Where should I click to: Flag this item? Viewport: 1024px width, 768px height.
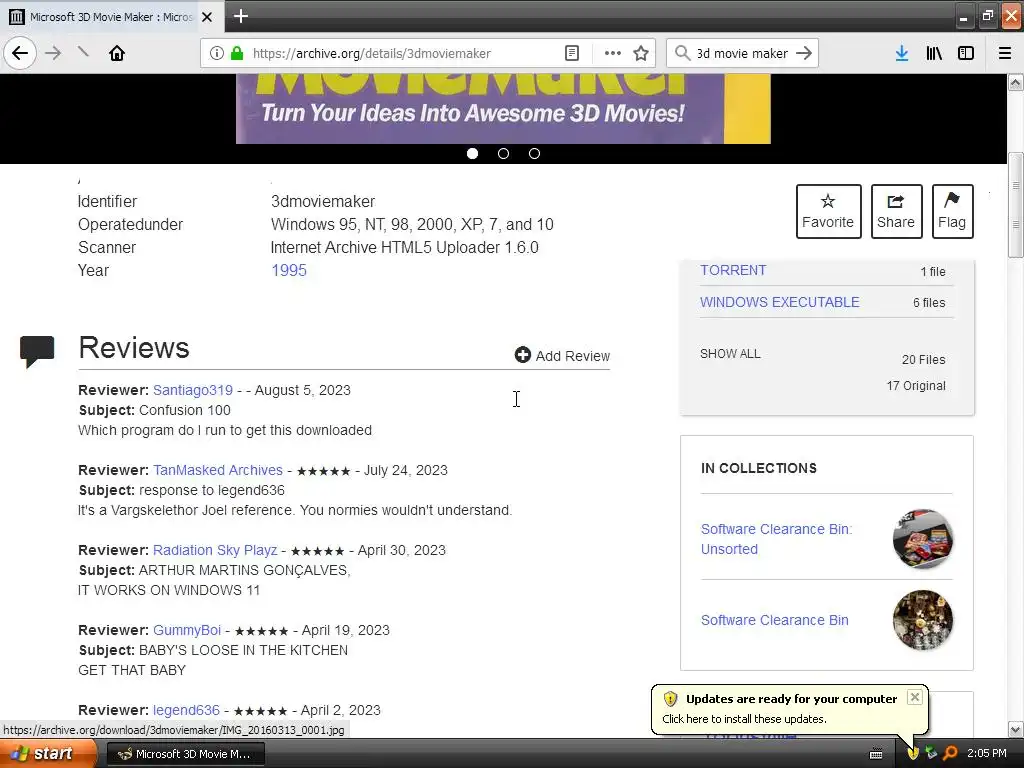[x=952, y=211]
